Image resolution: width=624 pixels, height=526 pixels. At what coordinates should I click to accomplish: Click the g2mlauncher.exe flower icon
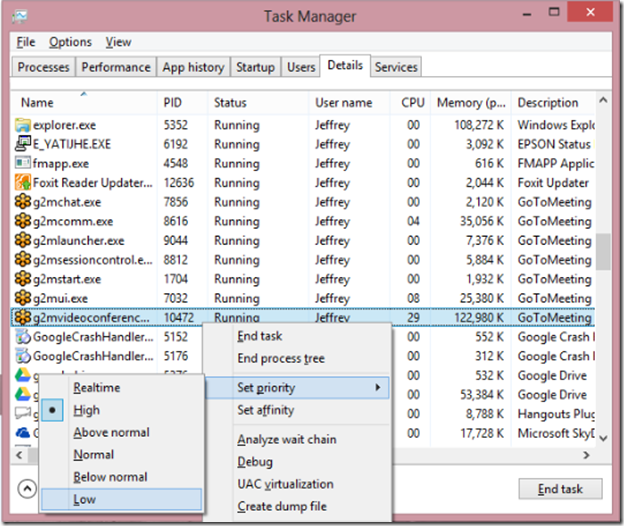tap(23, 240)
